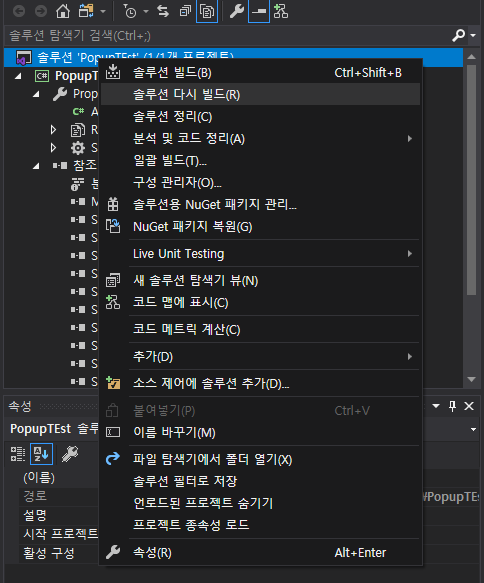This screenshot has height=583, width=484.
Task: Open the pending changes filter clock icon
Action: (130, 12)
